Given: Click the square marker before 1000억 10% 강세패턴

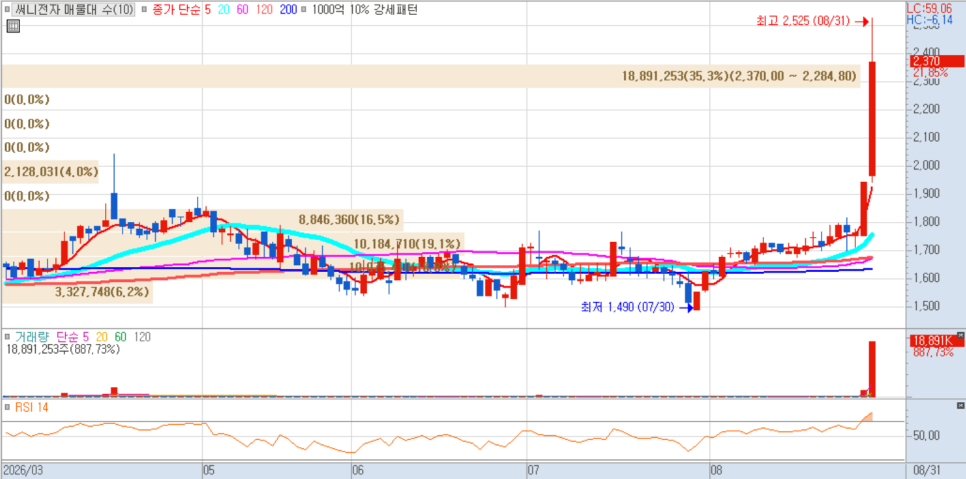Looking at the screenshot, I should (x=305, y=10).
